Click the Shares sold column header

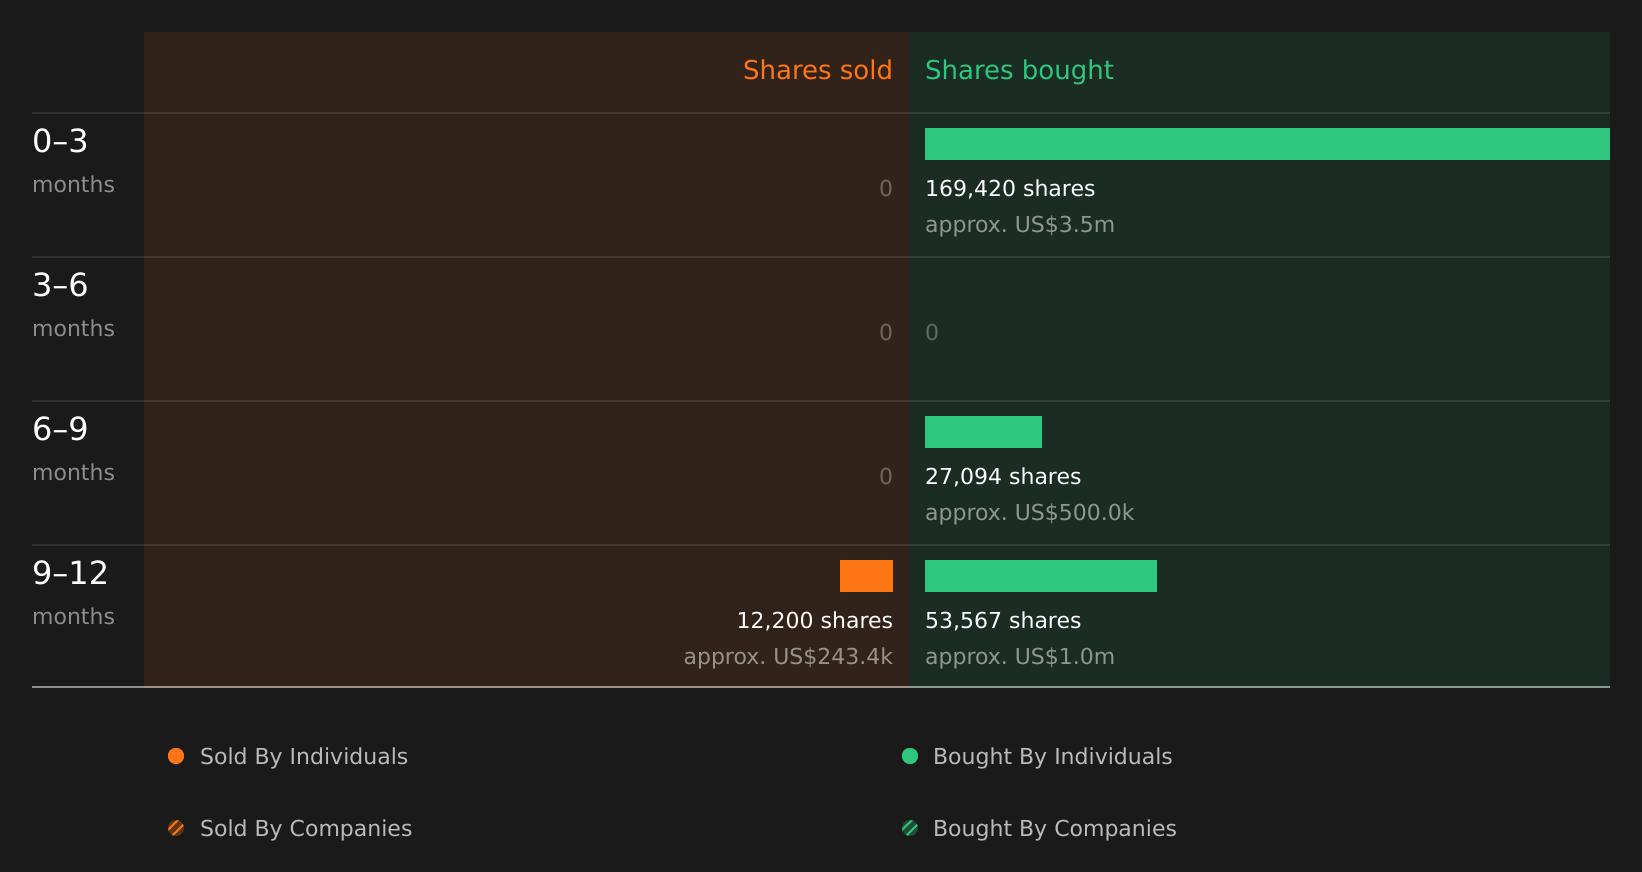pos(817,70)
